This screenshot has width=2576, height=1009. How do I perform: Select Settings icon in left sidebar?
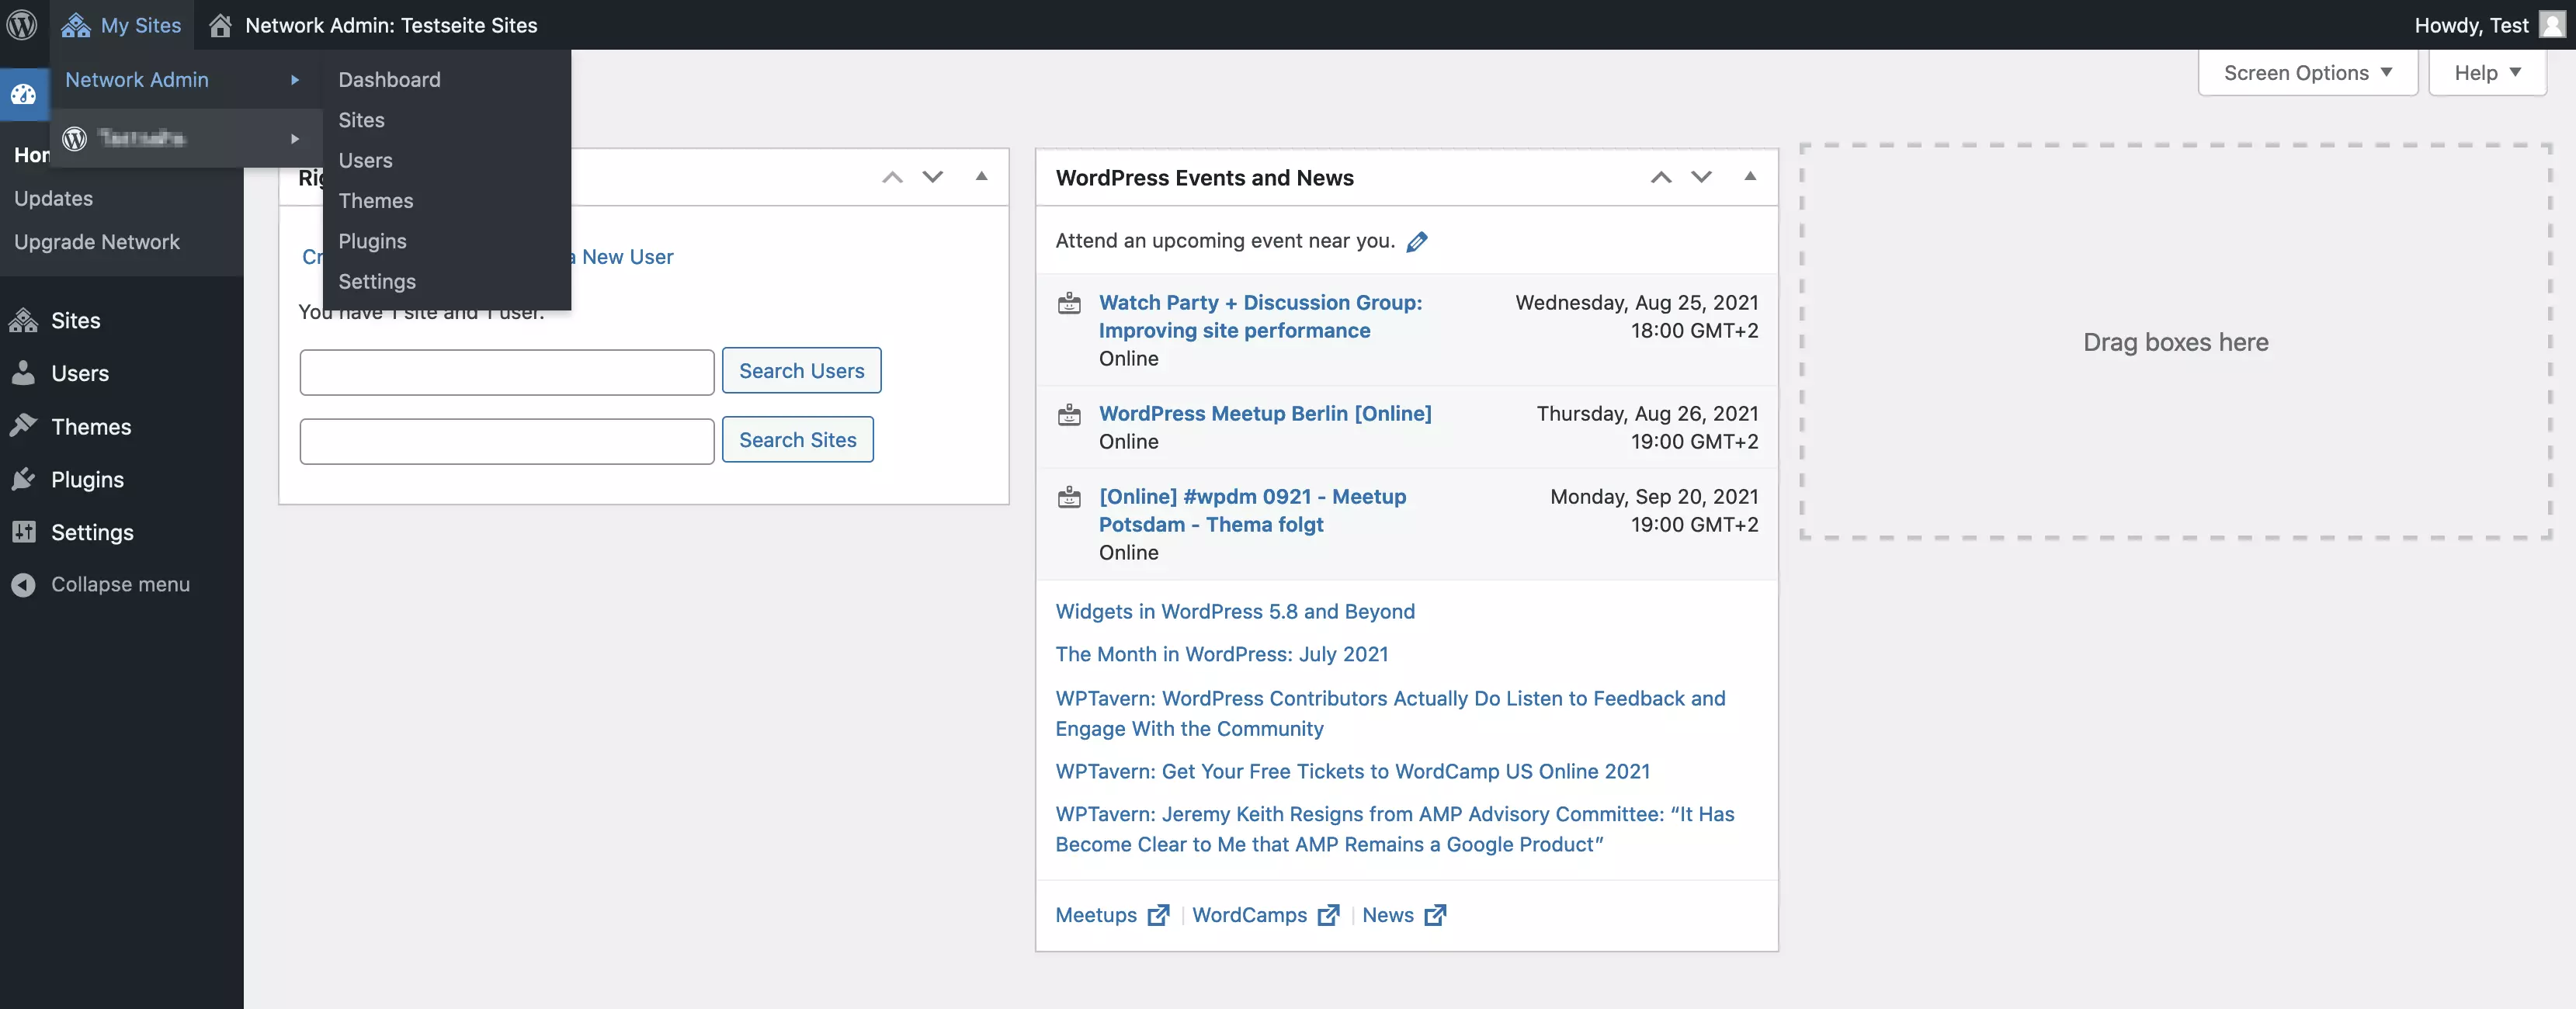25,532
